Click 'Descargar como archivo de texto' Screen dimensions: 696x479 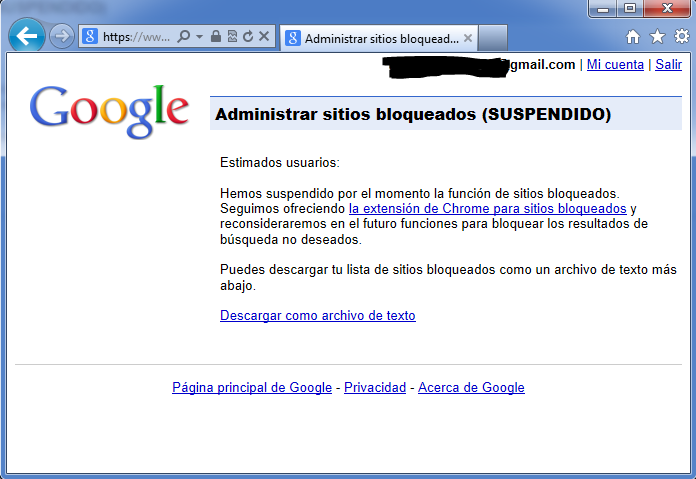point(317,316)
